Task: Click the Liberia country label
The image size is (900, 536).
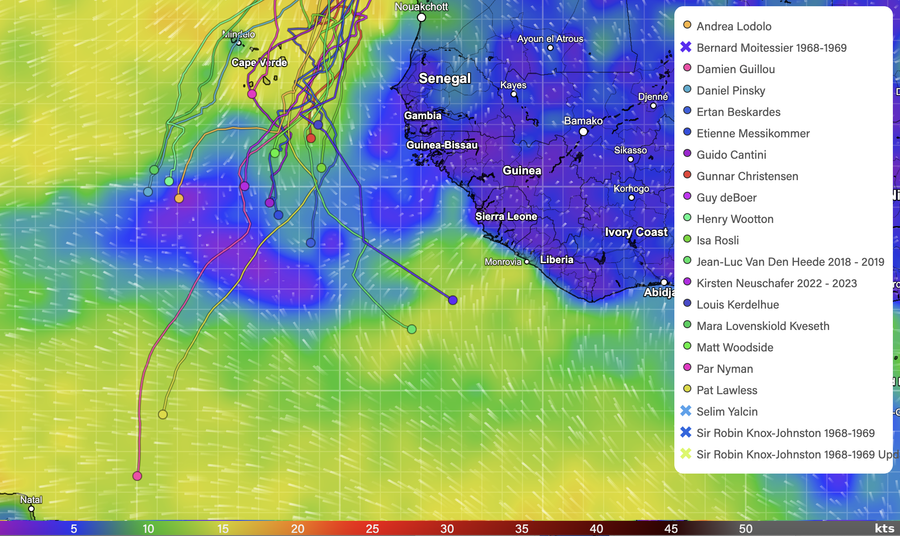Action: (556, 260)
